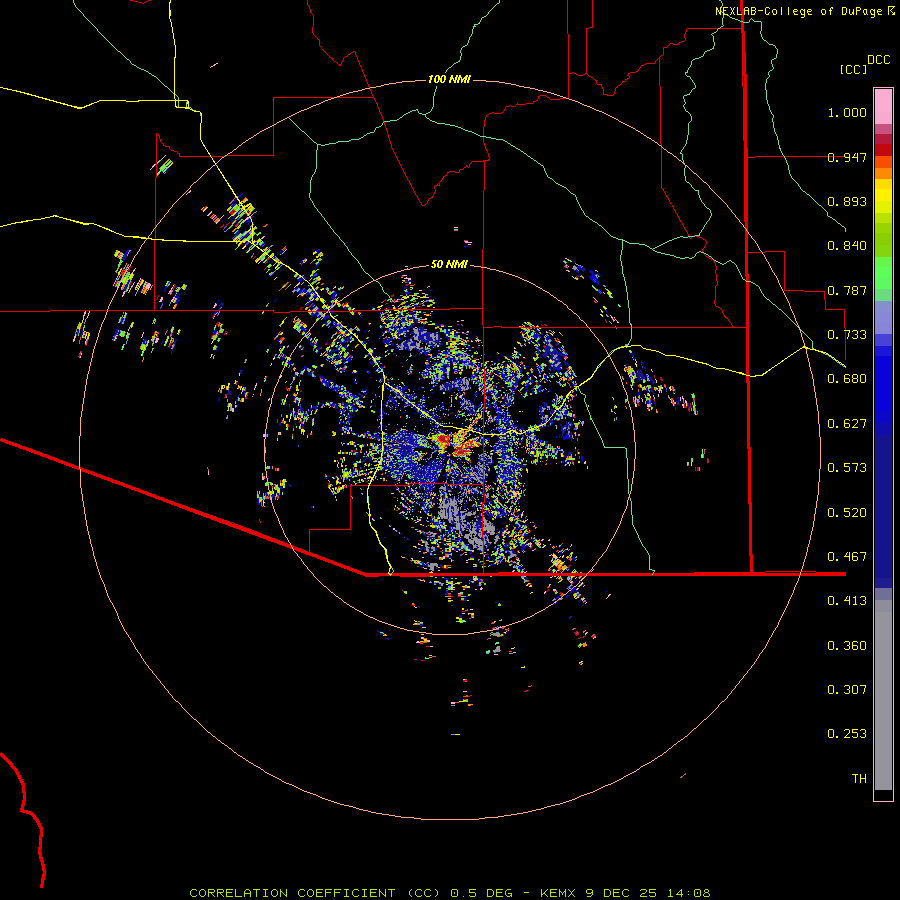Select the 0.253 legend value
Image resolution: width=900 pixels, height=900 pixels.
(847, 734)
